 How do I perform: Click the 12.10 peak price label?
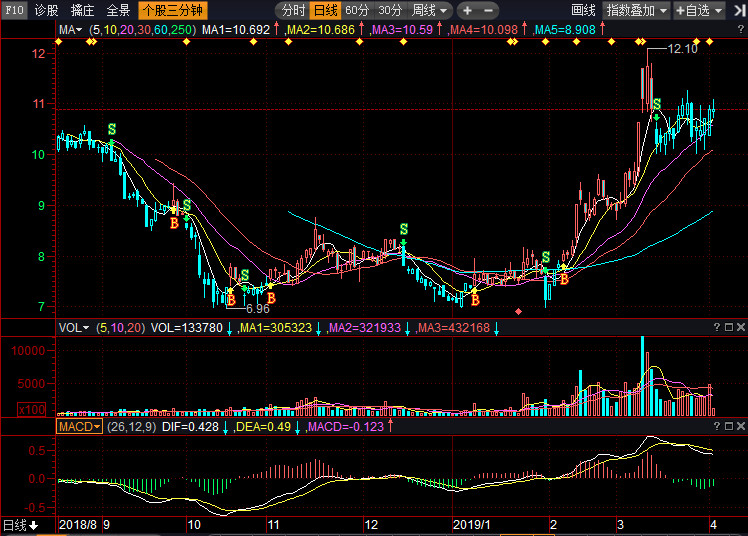[682, 49]
